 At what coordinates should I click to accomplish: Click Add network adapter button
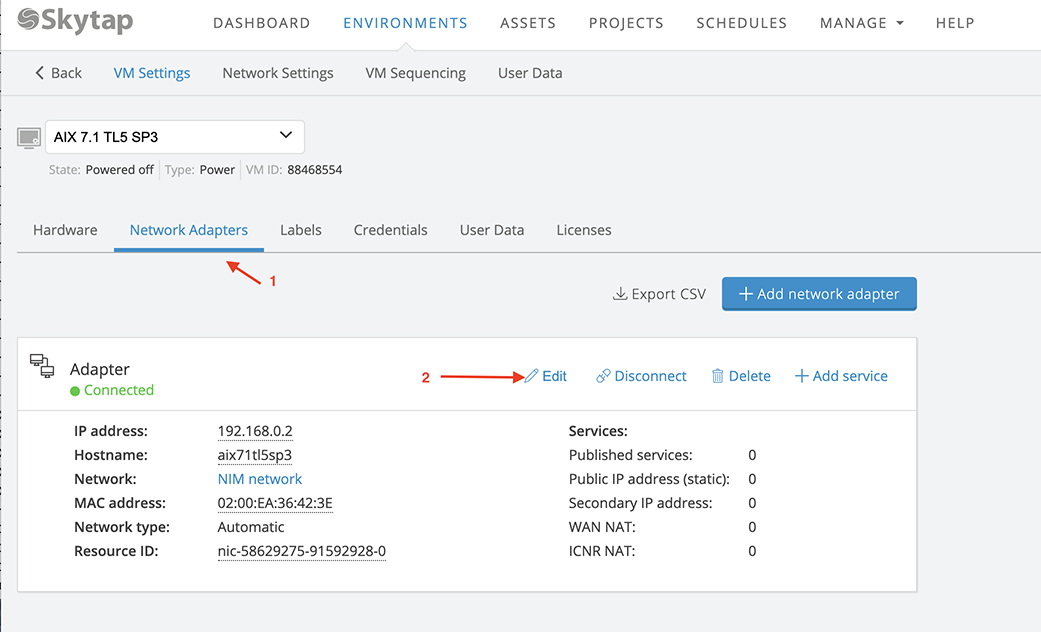819,293
